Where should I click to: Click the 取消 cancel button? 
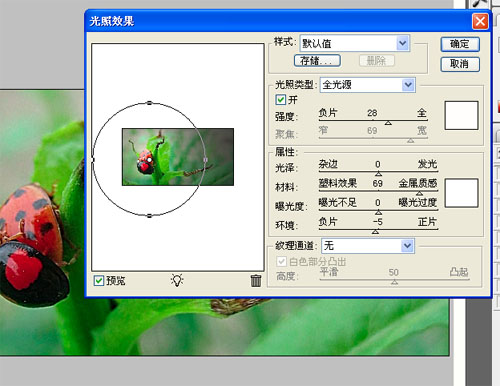tap(460, 64)
